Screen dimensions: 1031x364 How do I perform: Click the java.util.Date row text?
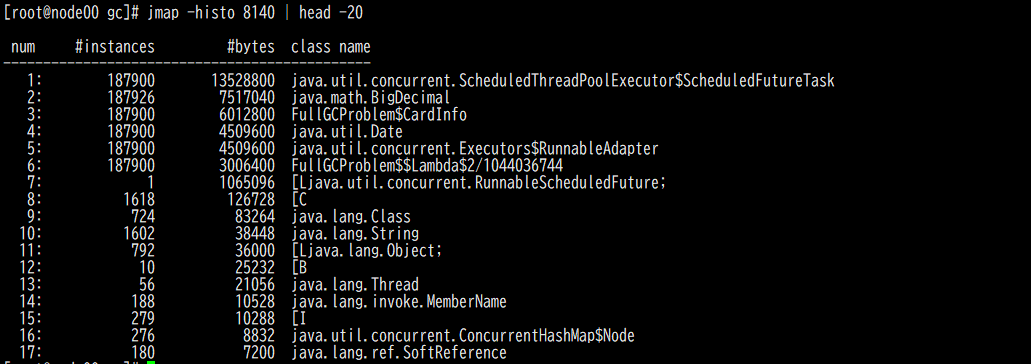[x=347, y=132]
